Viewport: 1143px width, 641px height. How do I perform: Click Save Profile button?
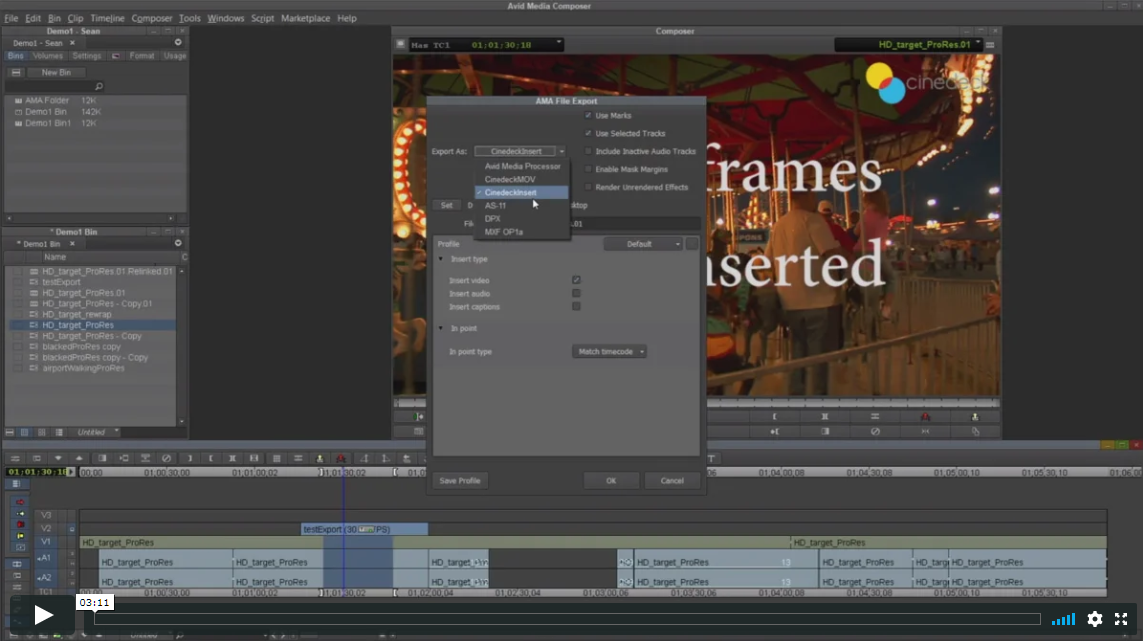(459, 481)
